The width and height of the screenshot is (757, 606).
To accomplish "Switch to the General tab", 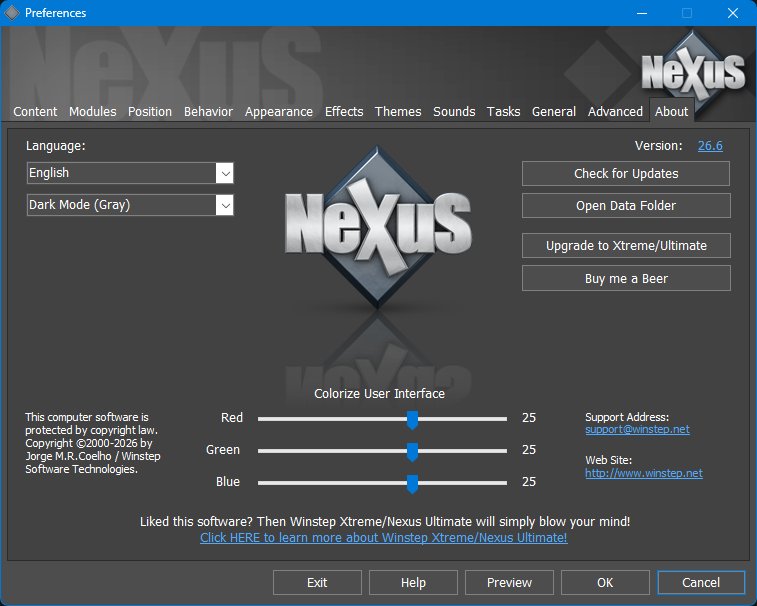I will [554, 112].
